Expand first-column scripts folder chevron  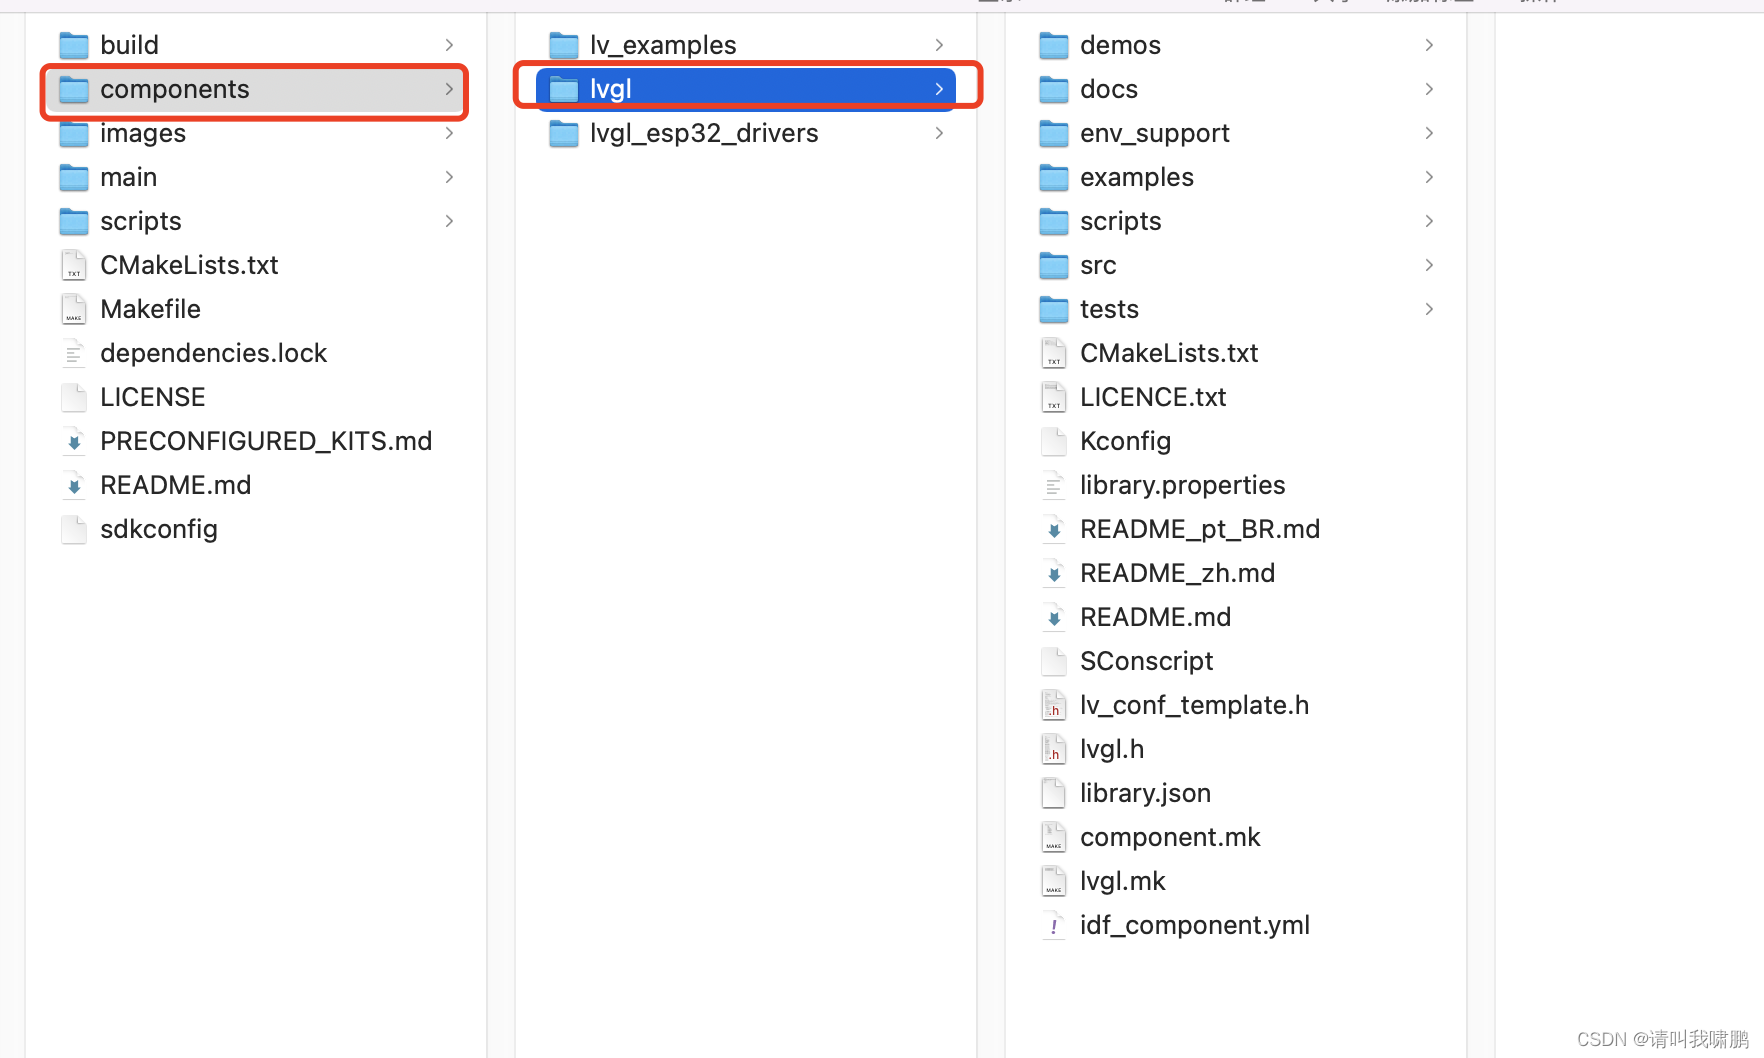pyautogui.click(x=449, y=221)
